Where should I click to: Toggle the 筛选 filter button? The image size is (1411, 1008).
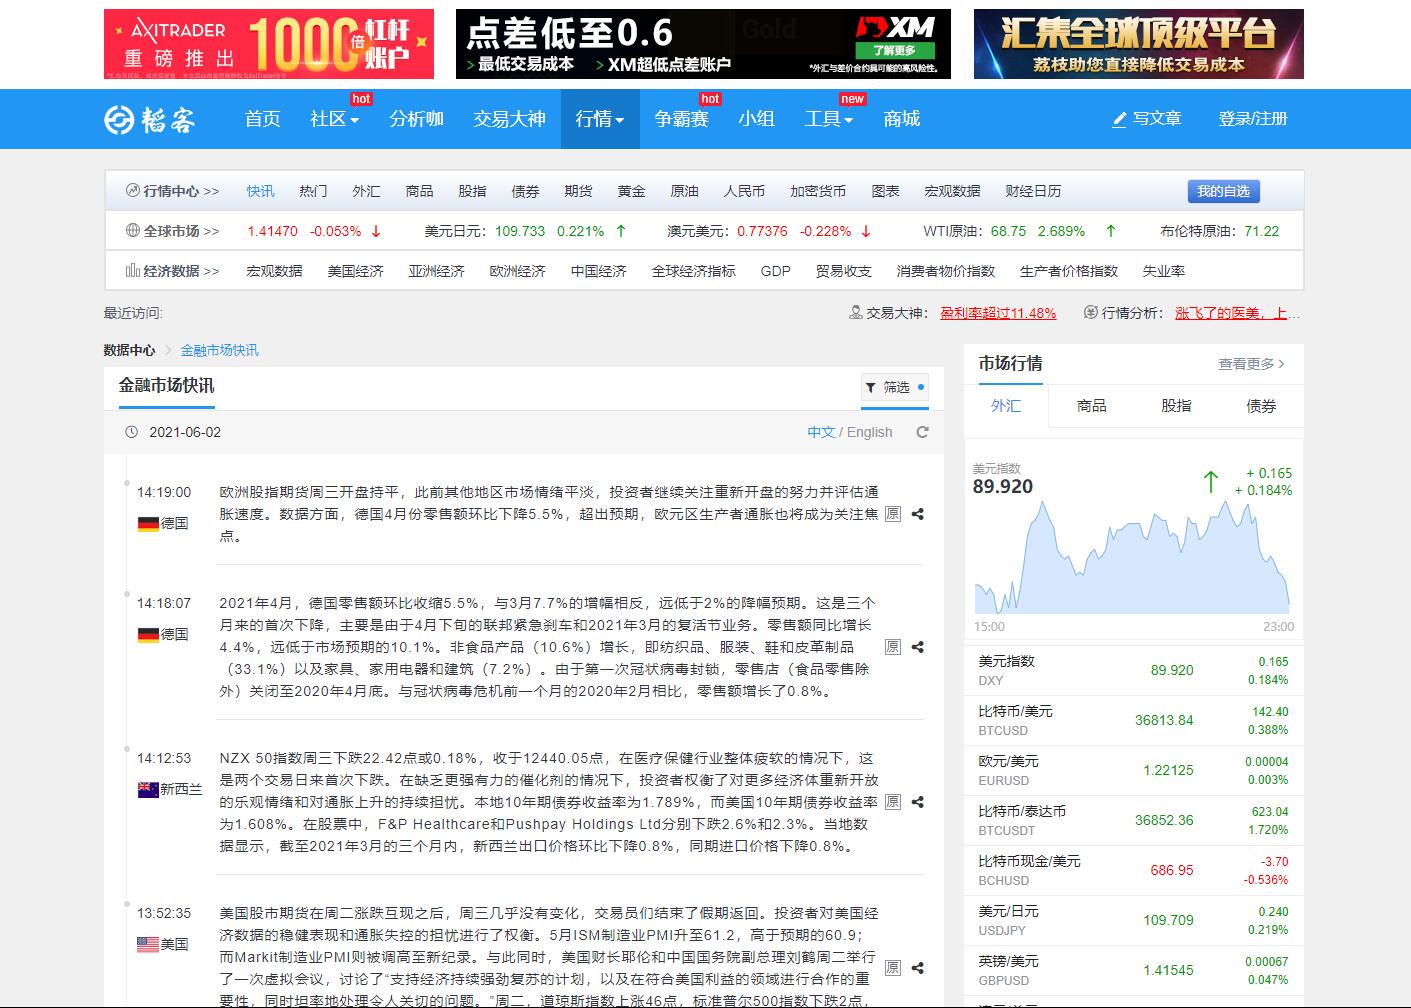pyautogui.click(x=895, y=387)
